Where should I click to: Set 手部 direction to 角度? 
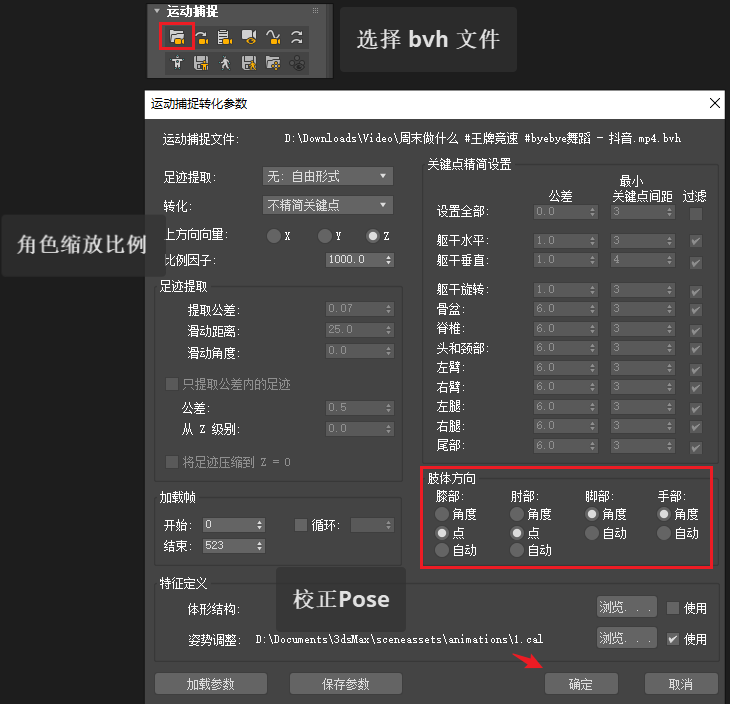664,514
